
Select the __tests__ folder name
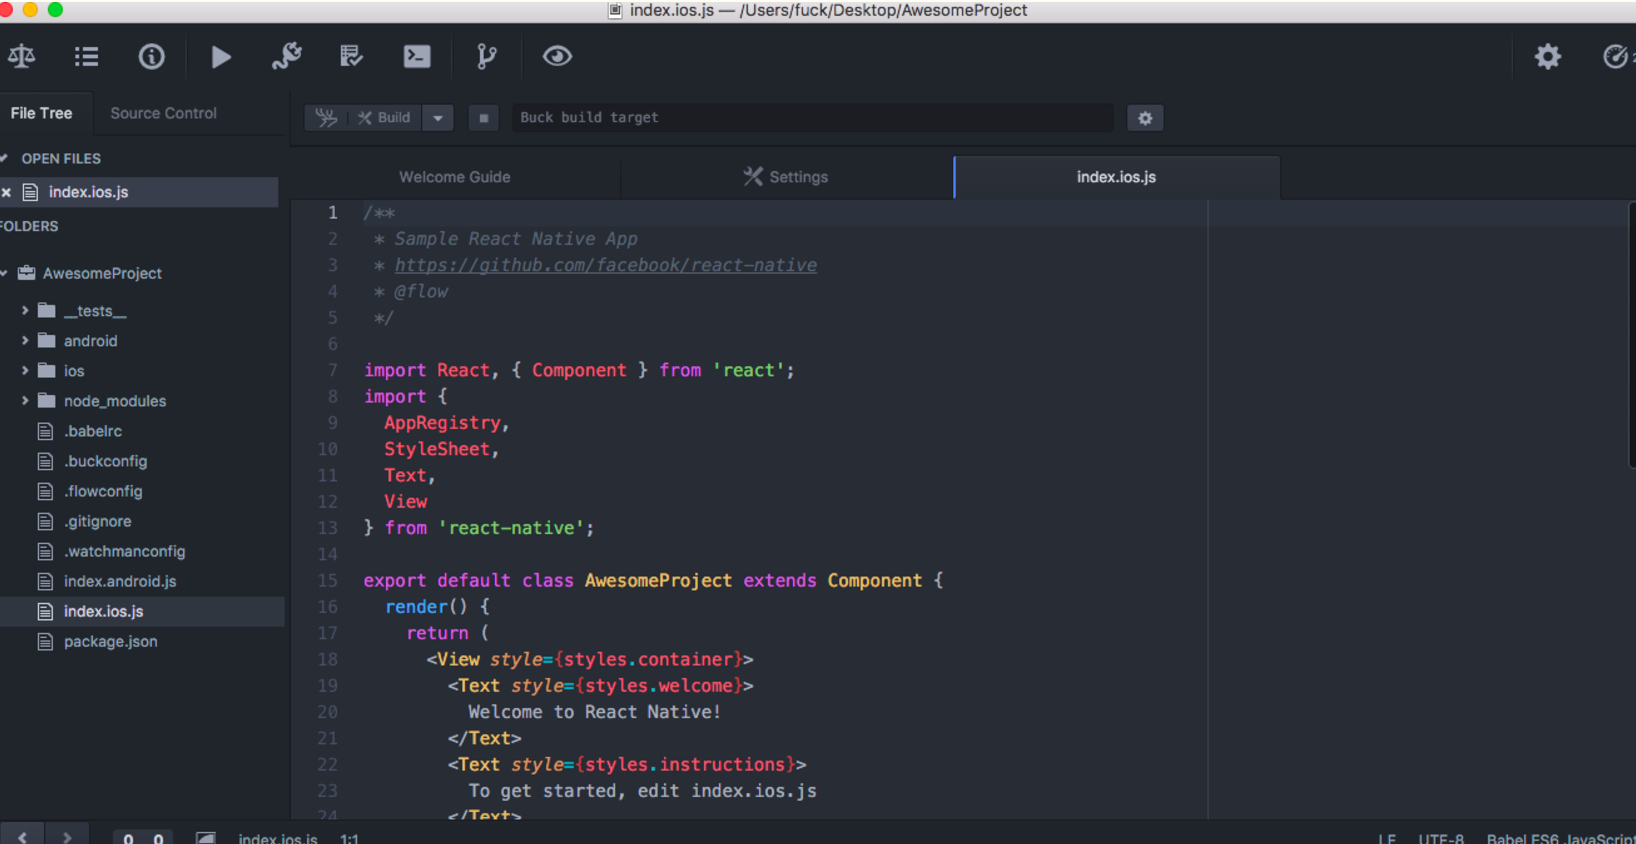pyautogui.click(x=95, y=311)
